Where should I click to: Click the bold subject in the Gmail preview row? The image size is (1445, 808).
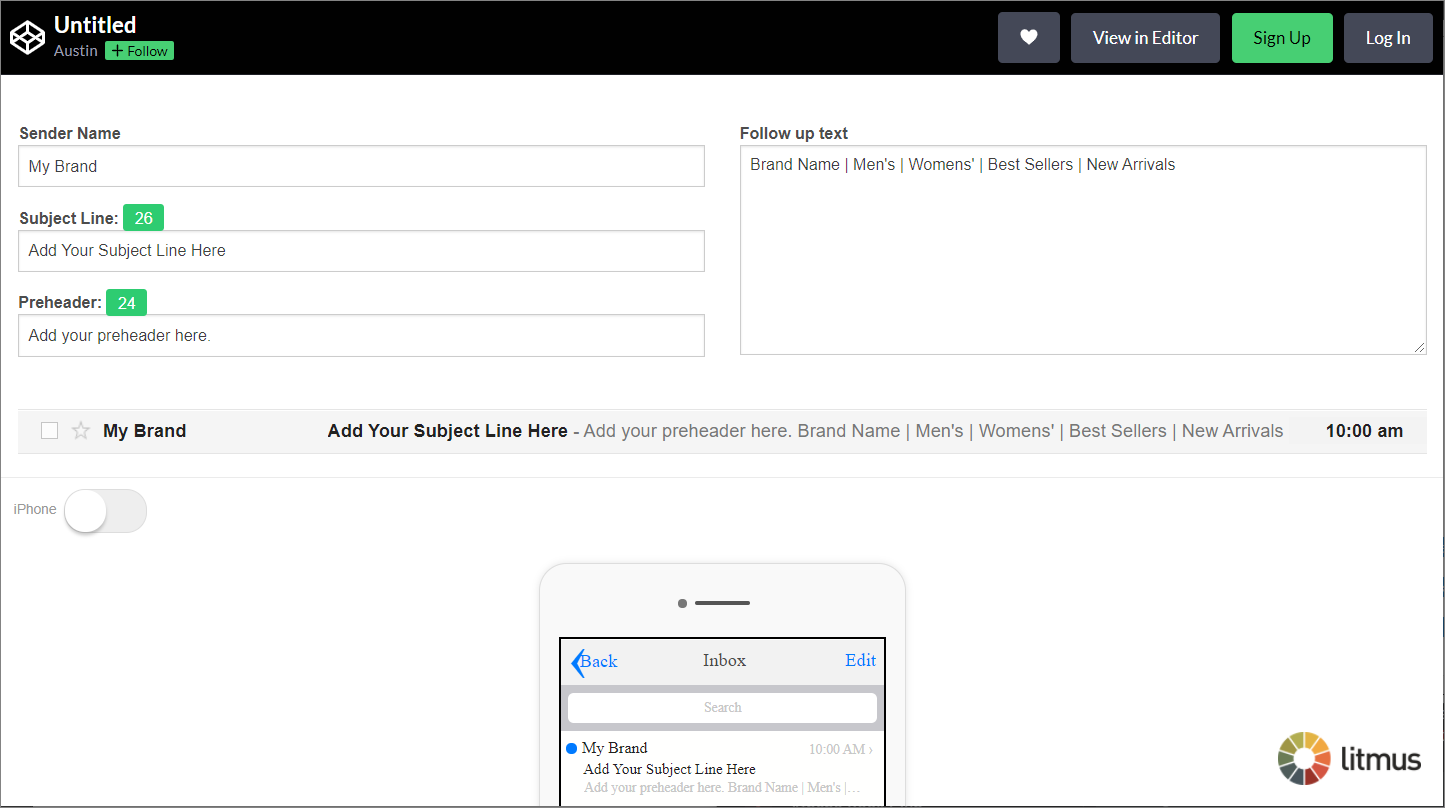coord(447,431)
